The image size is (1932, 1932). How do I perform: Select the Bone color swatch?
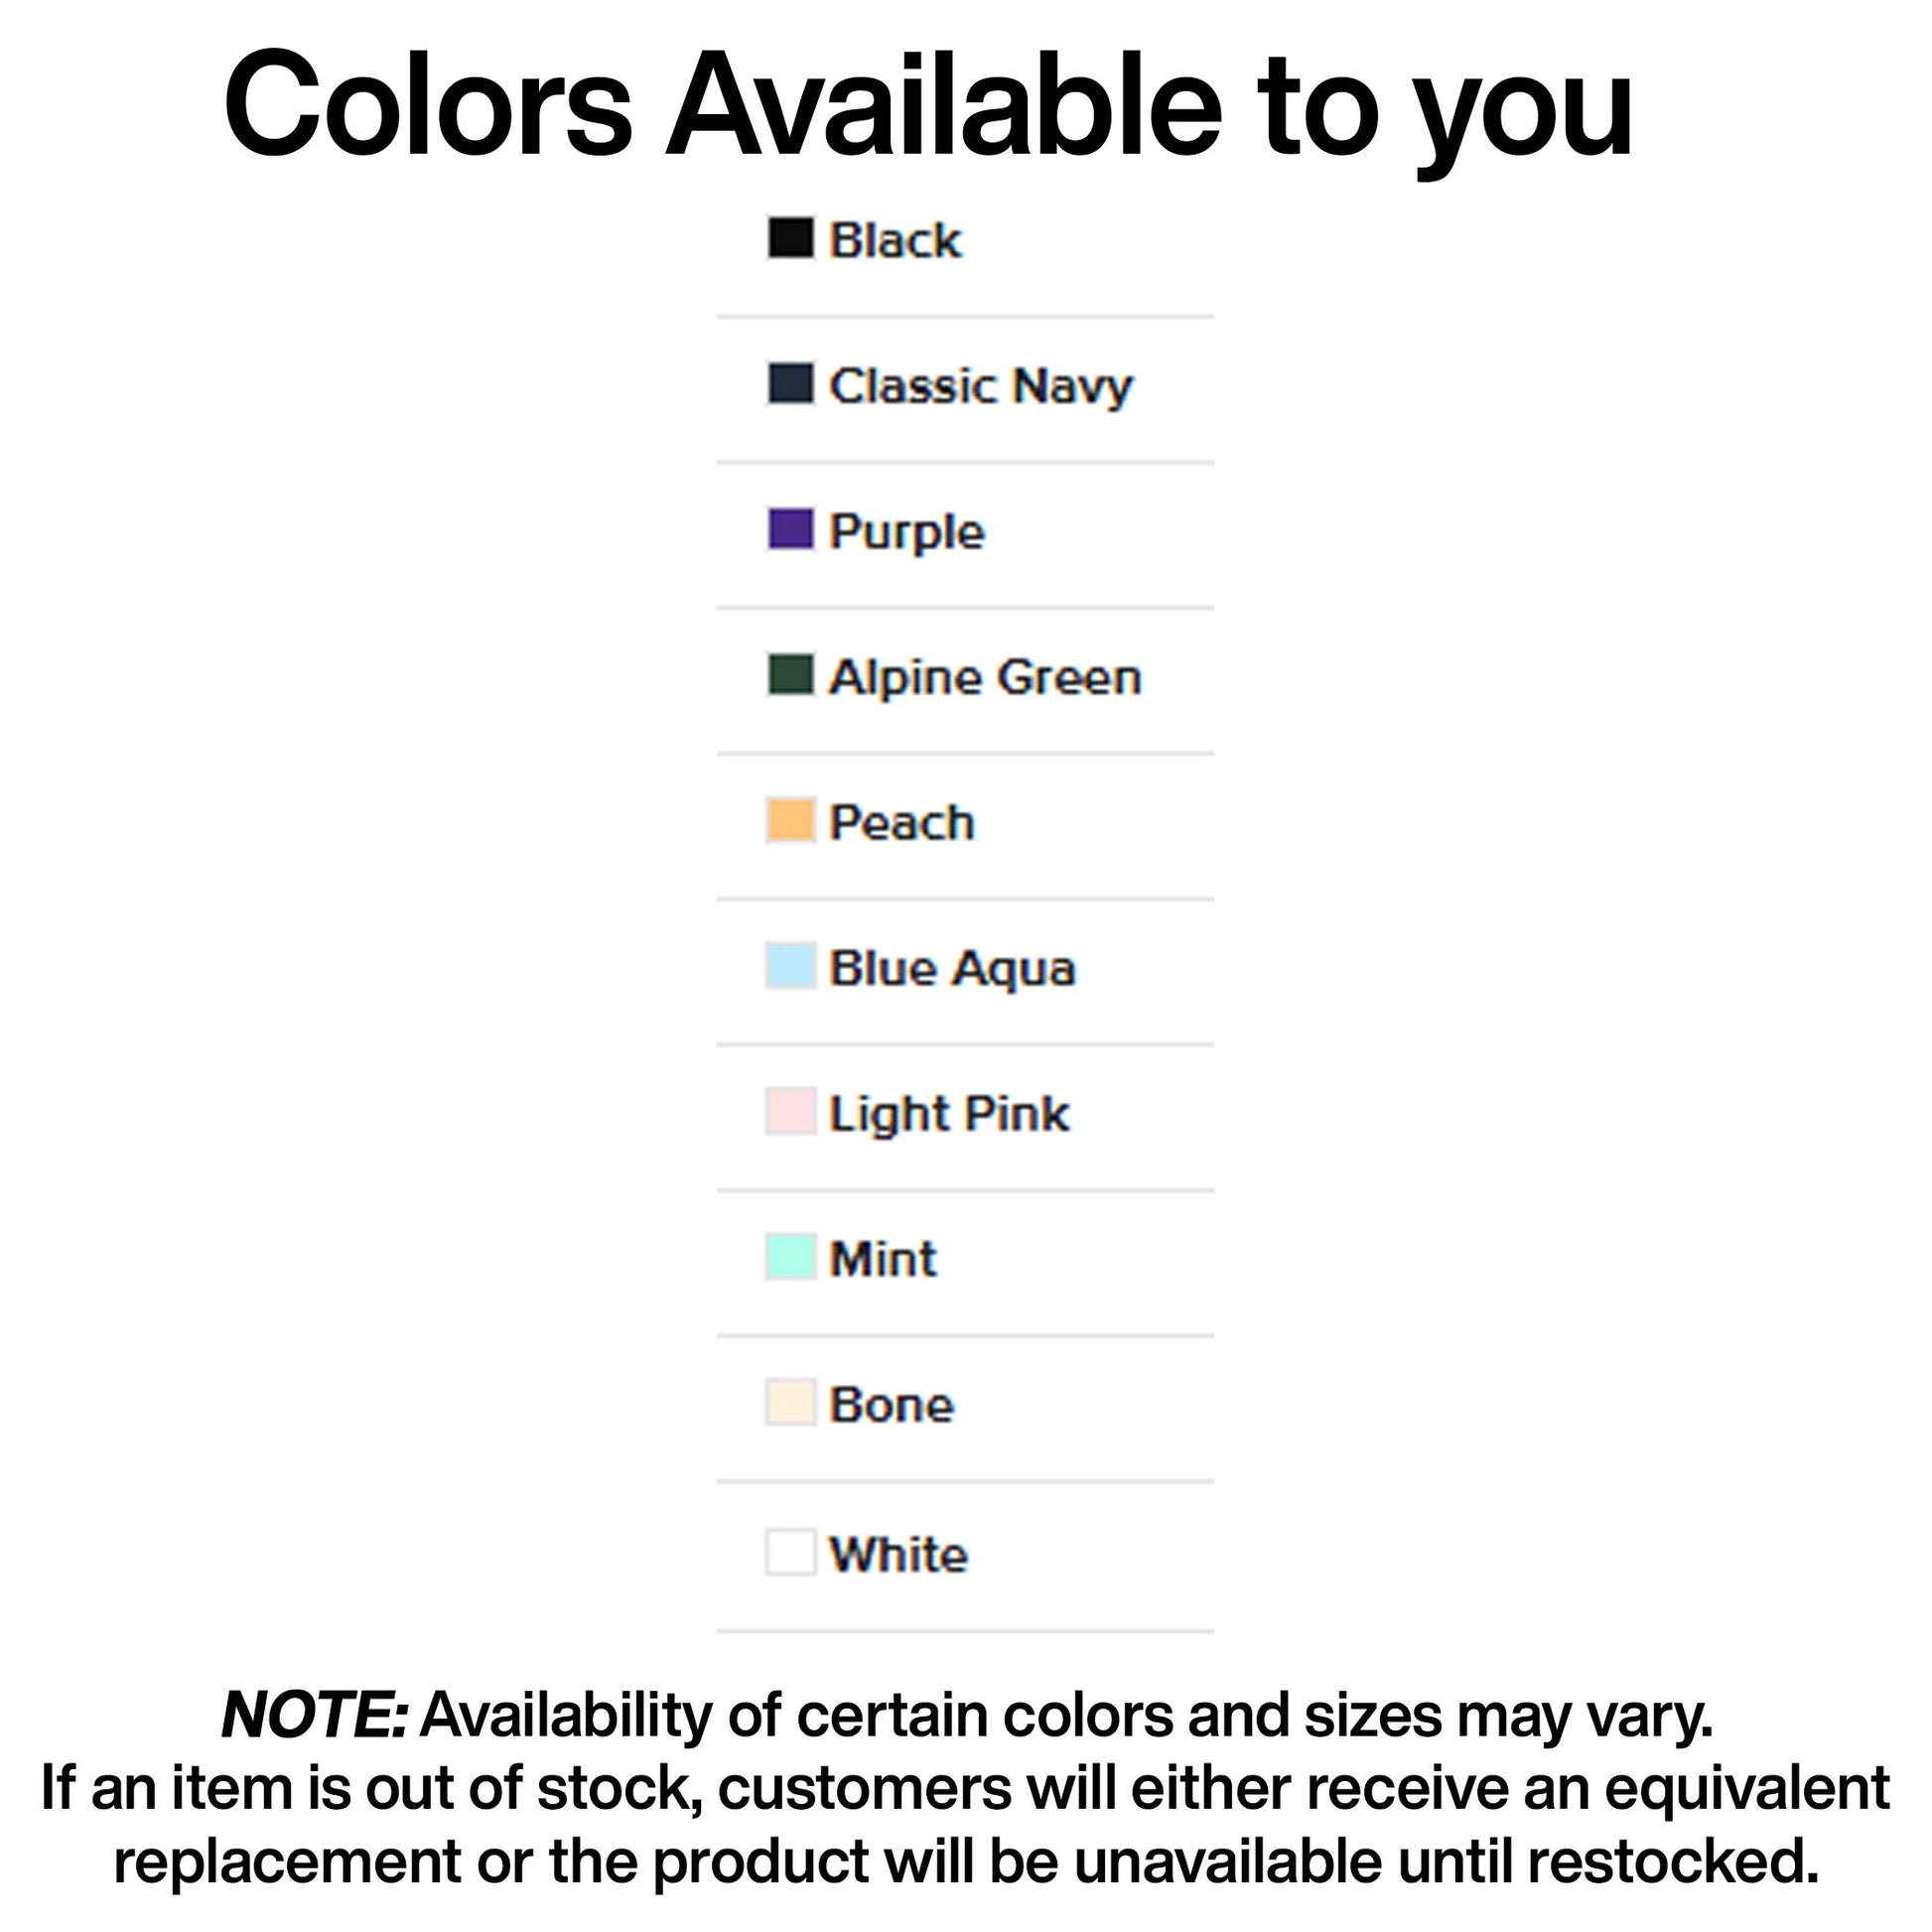coord(790,1403)
